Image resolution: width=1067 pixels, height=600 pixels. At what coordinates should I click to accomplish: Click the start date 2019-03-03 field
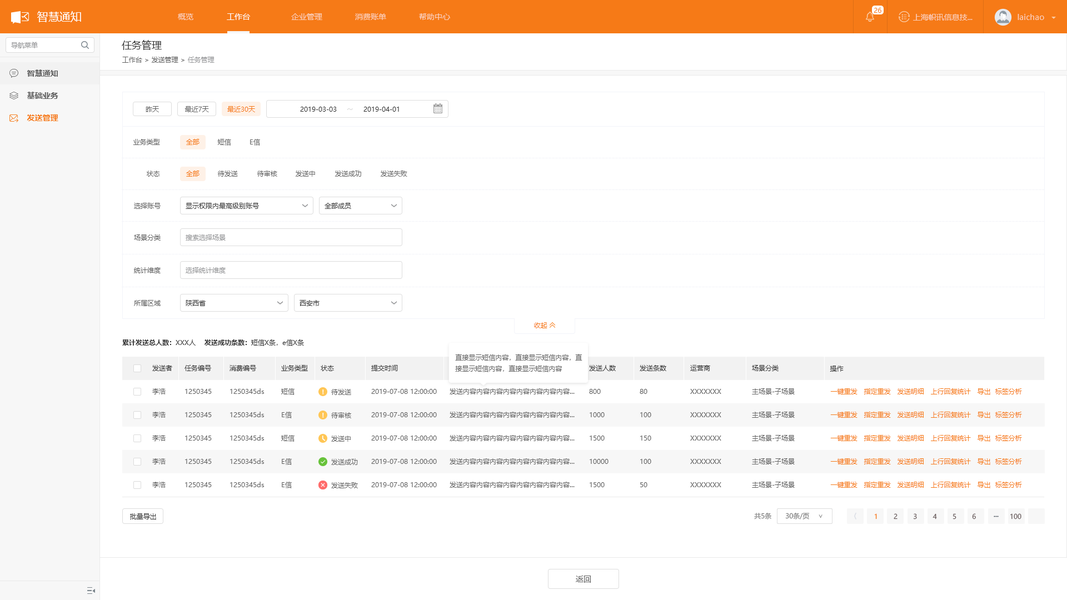point(318,109)
